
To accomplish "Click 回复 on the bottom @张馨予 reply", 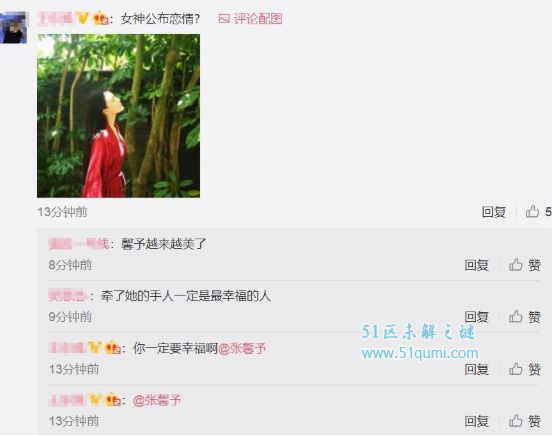I will point(476,421).
